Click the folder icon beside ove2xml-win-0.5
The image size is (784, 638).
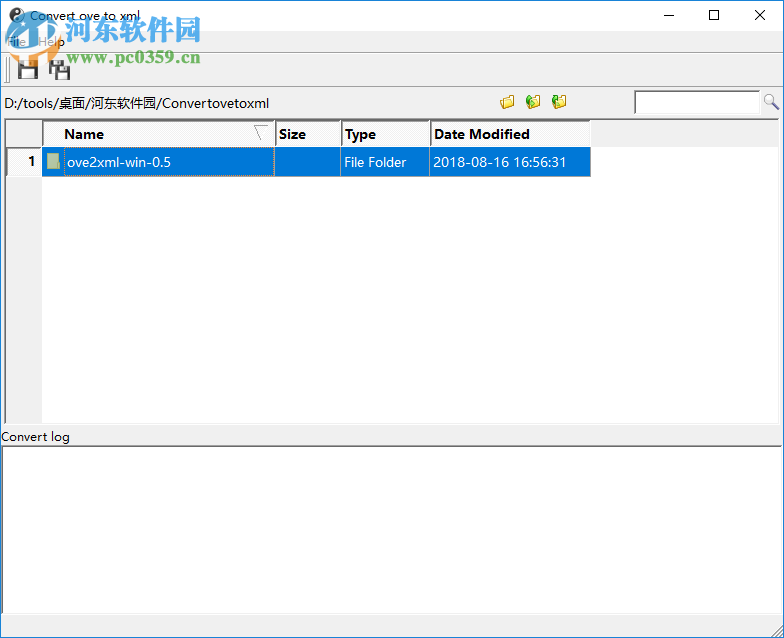(53, 162)
